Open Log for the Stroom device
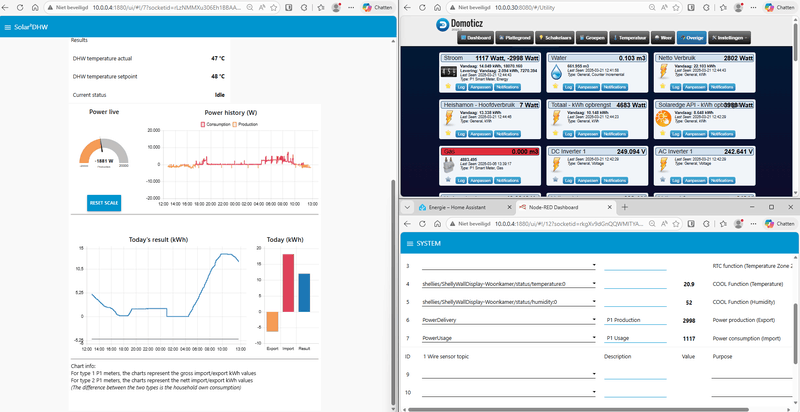Screen dimensions: 800x412 [x=461, y=87]
